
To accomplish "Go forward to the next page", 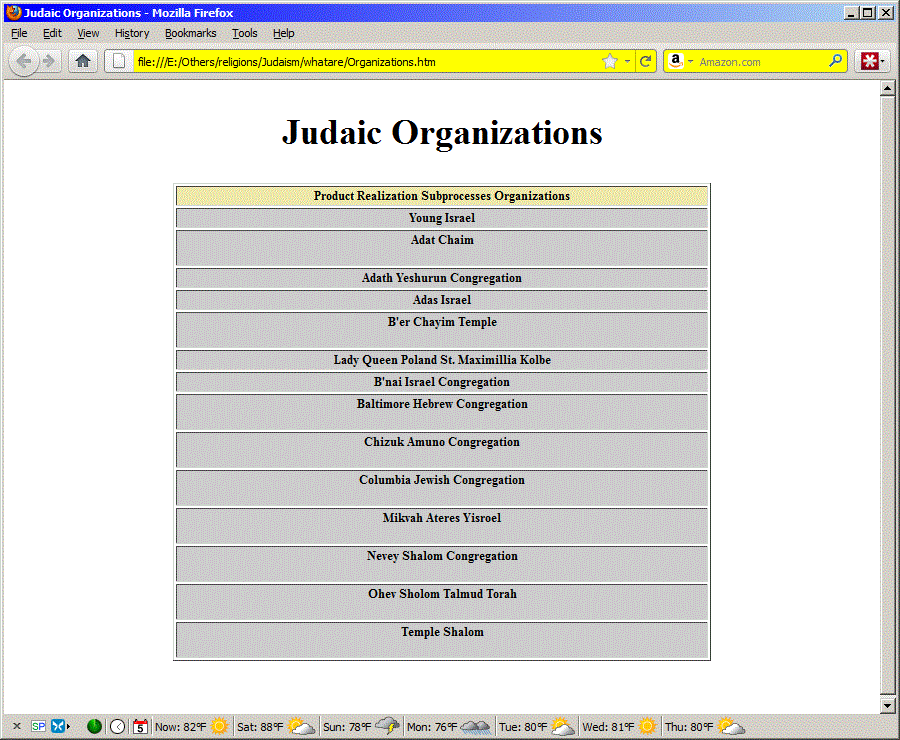I will tap(50, 61).
